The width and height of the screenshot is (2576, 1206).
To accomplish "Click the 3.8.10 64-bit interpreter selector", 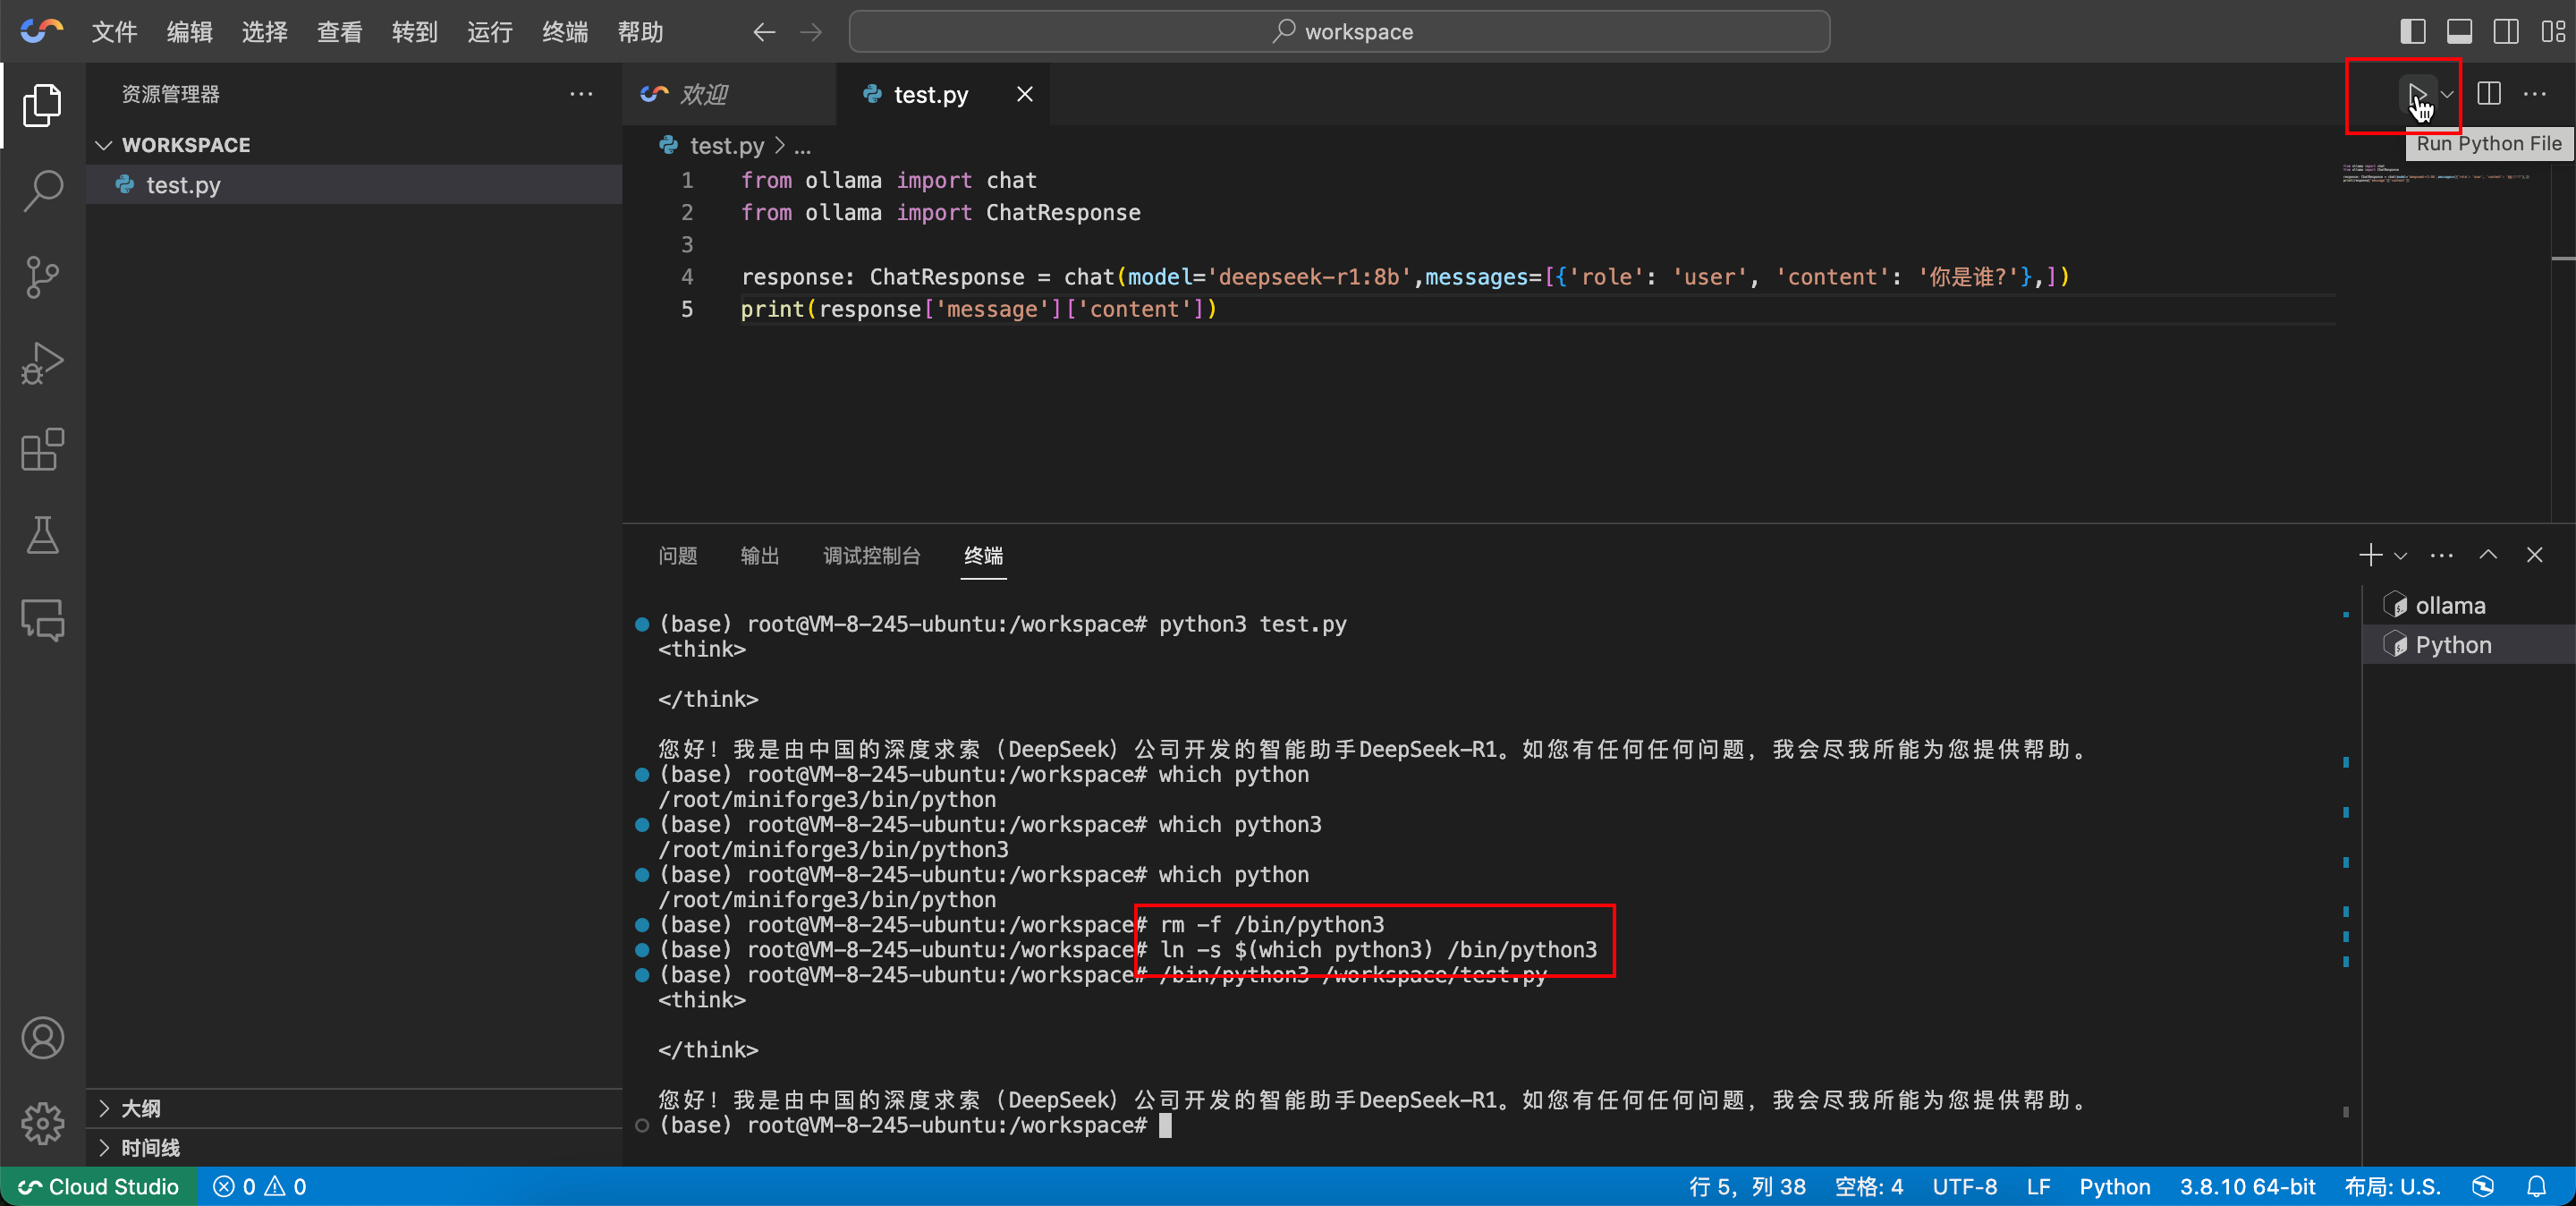I will tap(2247, 1186).
